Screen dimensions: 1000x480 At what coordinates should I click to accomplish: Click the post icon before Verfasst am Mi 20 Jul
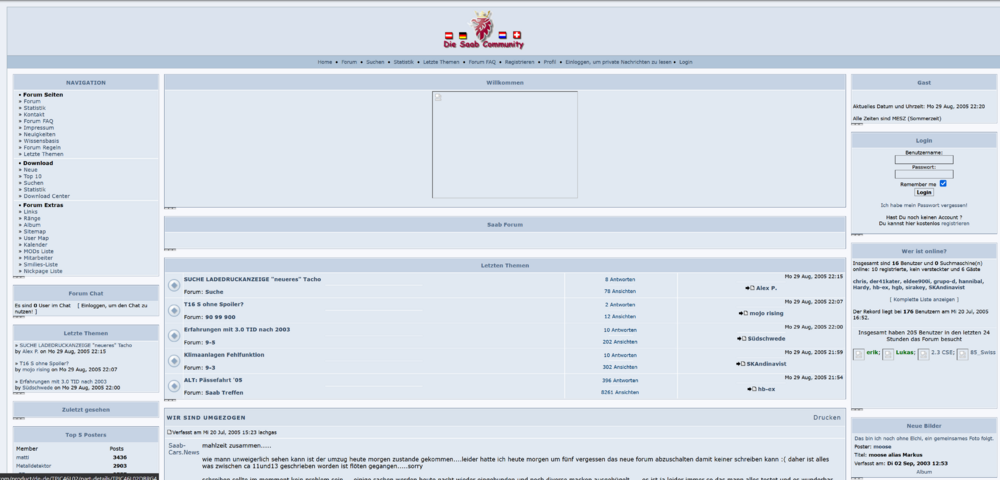point(169,432)
